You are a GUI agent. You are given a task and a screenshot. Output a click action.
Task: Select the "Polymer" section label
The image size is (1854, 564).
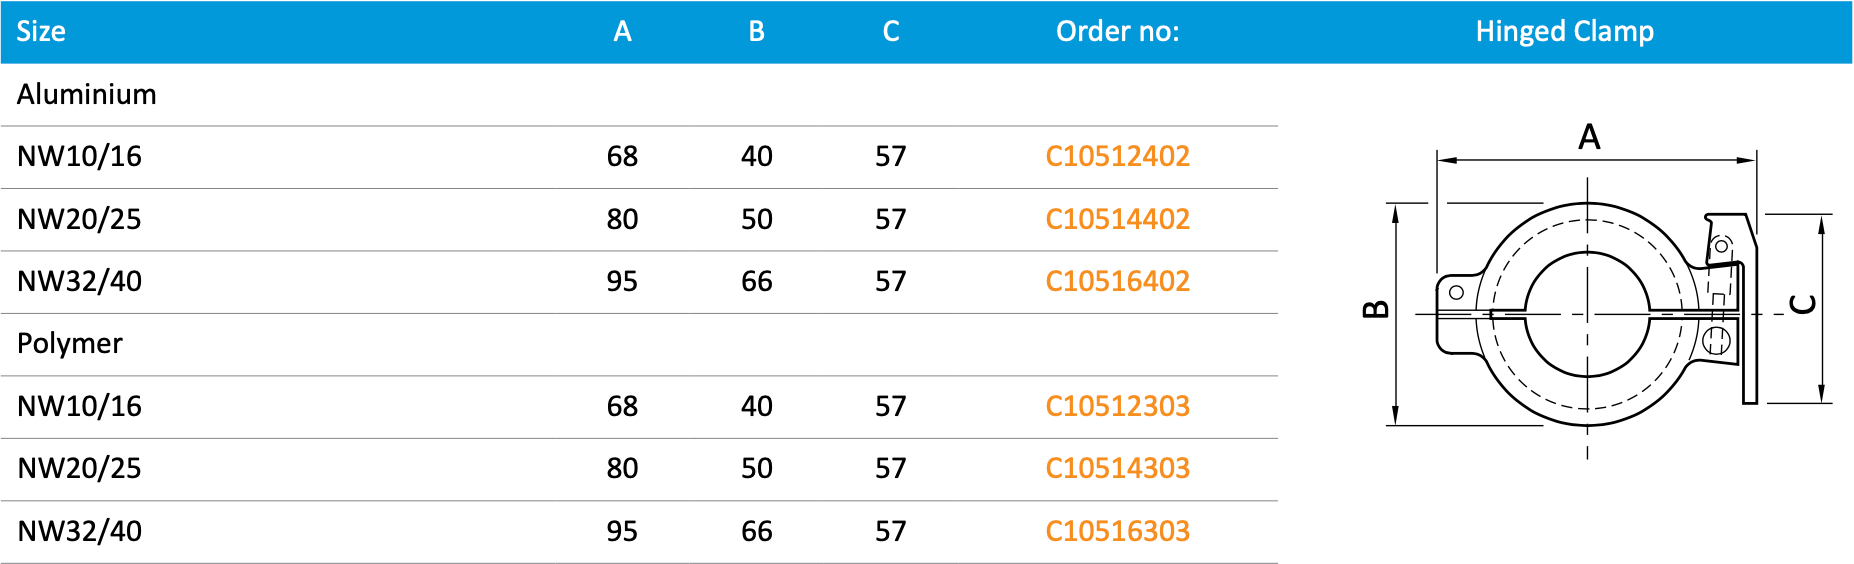(70, 344)
